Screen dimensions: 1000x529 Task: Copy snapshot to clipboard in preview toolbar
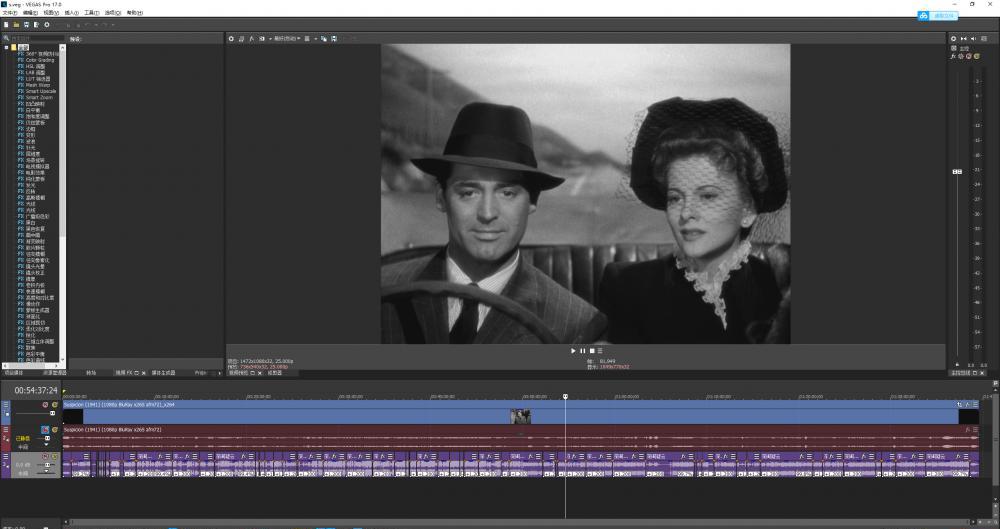click(323, 39)
